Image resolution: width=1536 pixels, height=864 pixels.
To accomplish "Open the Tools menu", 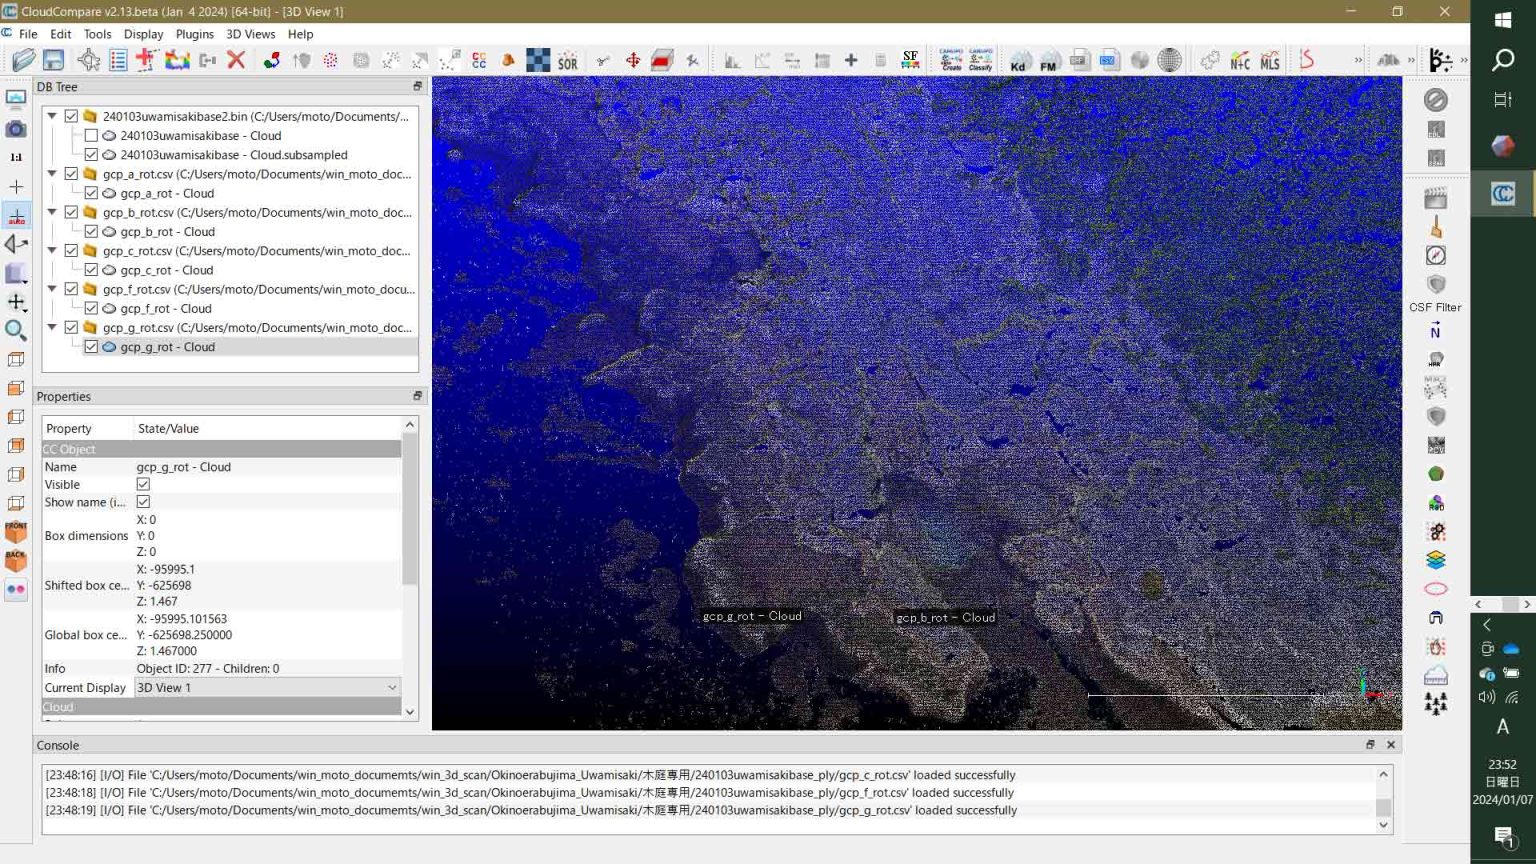I will 97,34.
